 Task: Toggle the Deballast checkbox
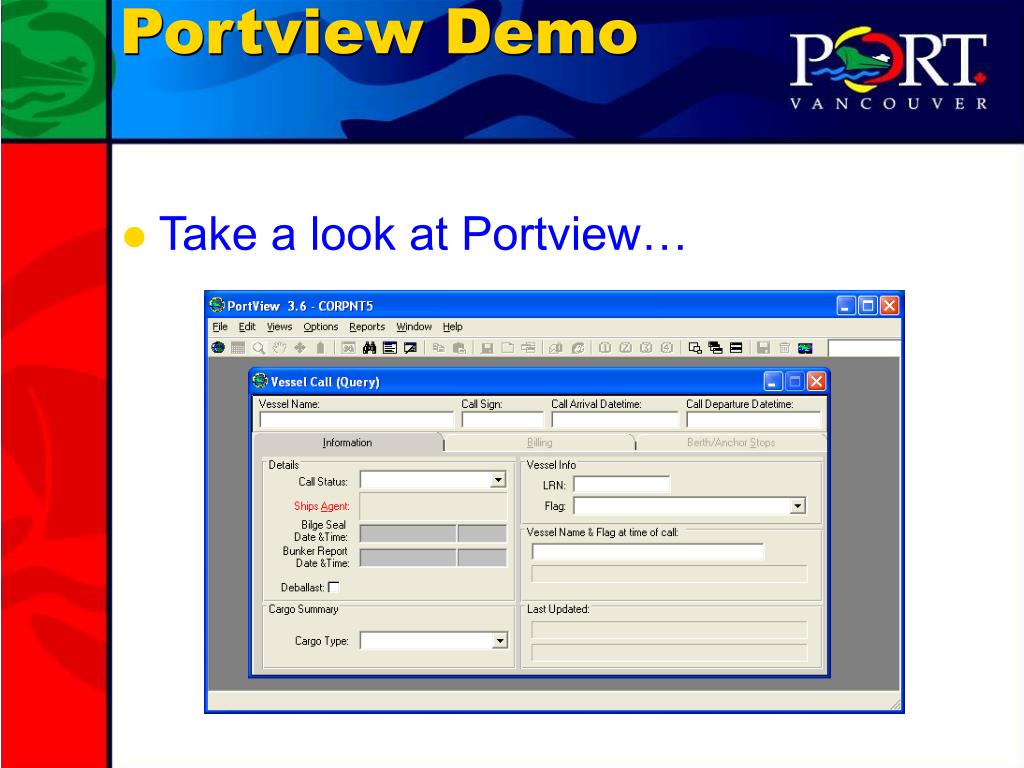point(334,587)
